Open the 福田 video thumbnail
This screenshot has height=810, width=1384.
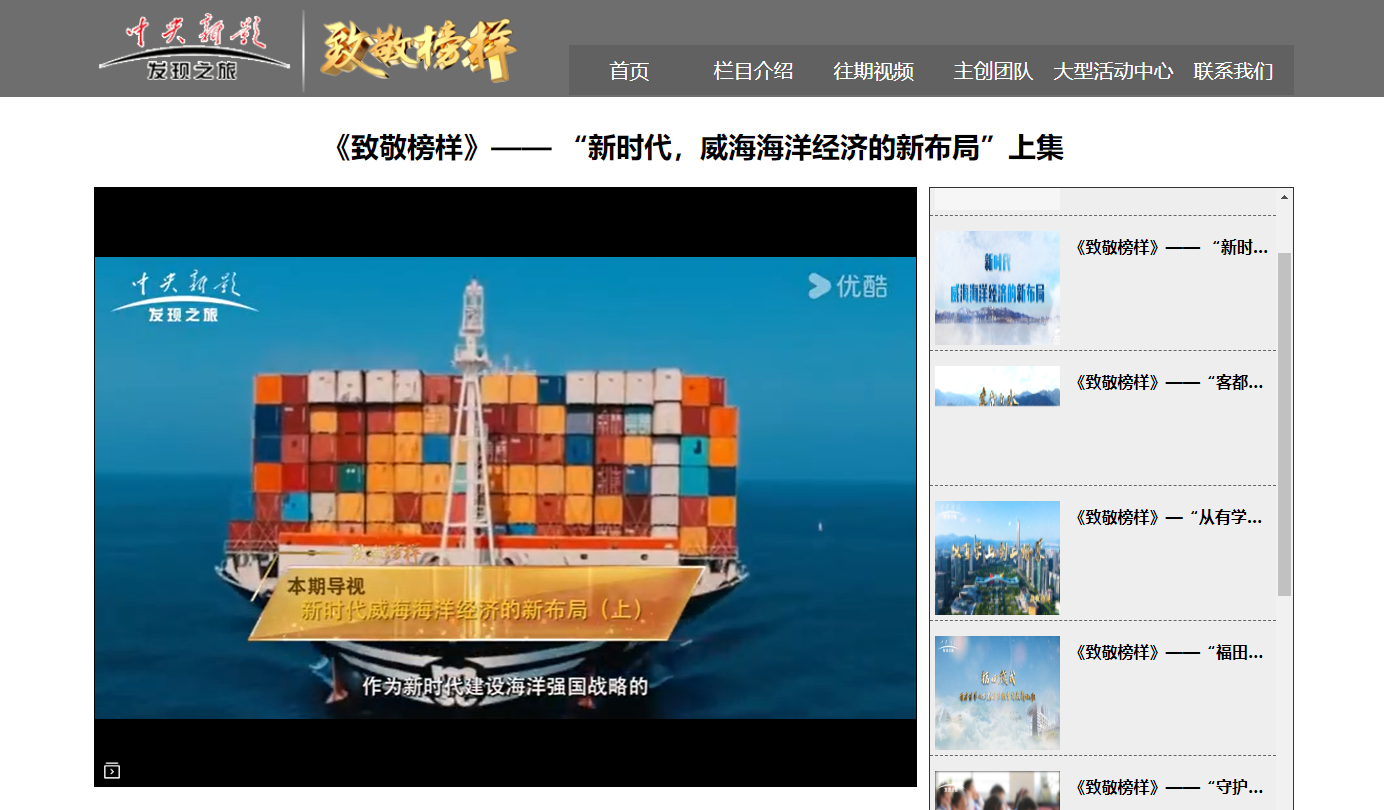pos(997,693)
